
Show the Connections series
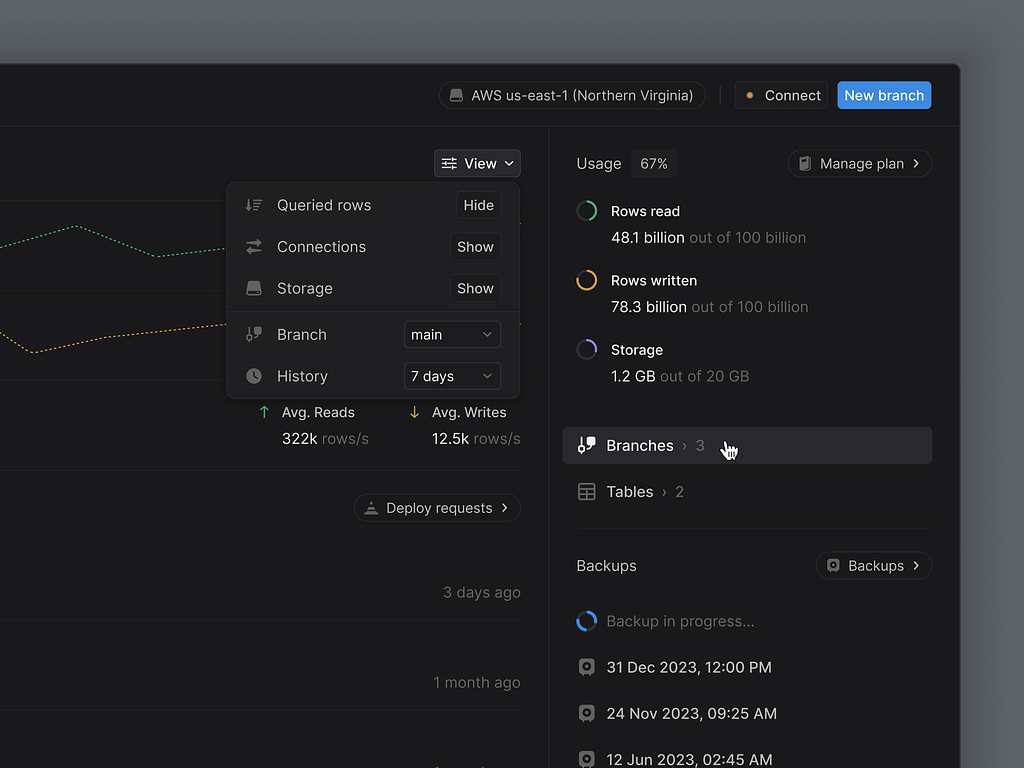475,247
